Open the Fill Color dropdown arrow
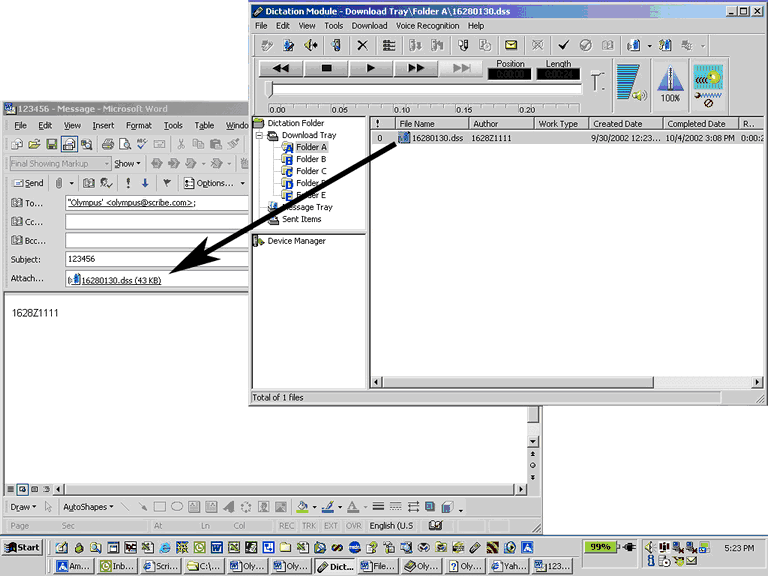 [x=314, y=507]
